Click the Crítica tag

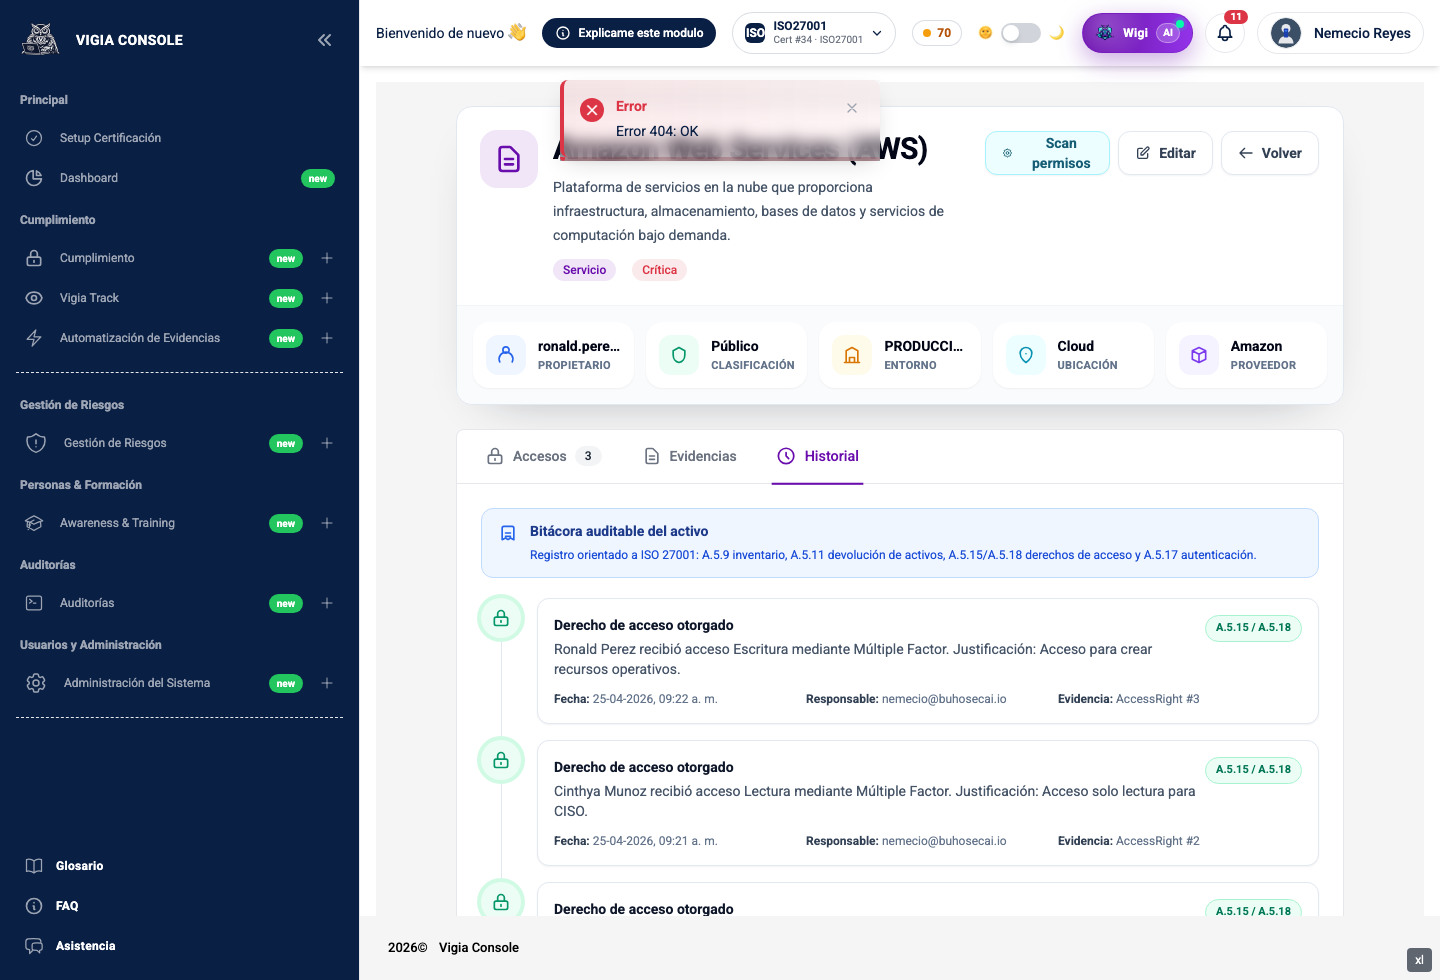pyautogui.click(x=659, y=270)
